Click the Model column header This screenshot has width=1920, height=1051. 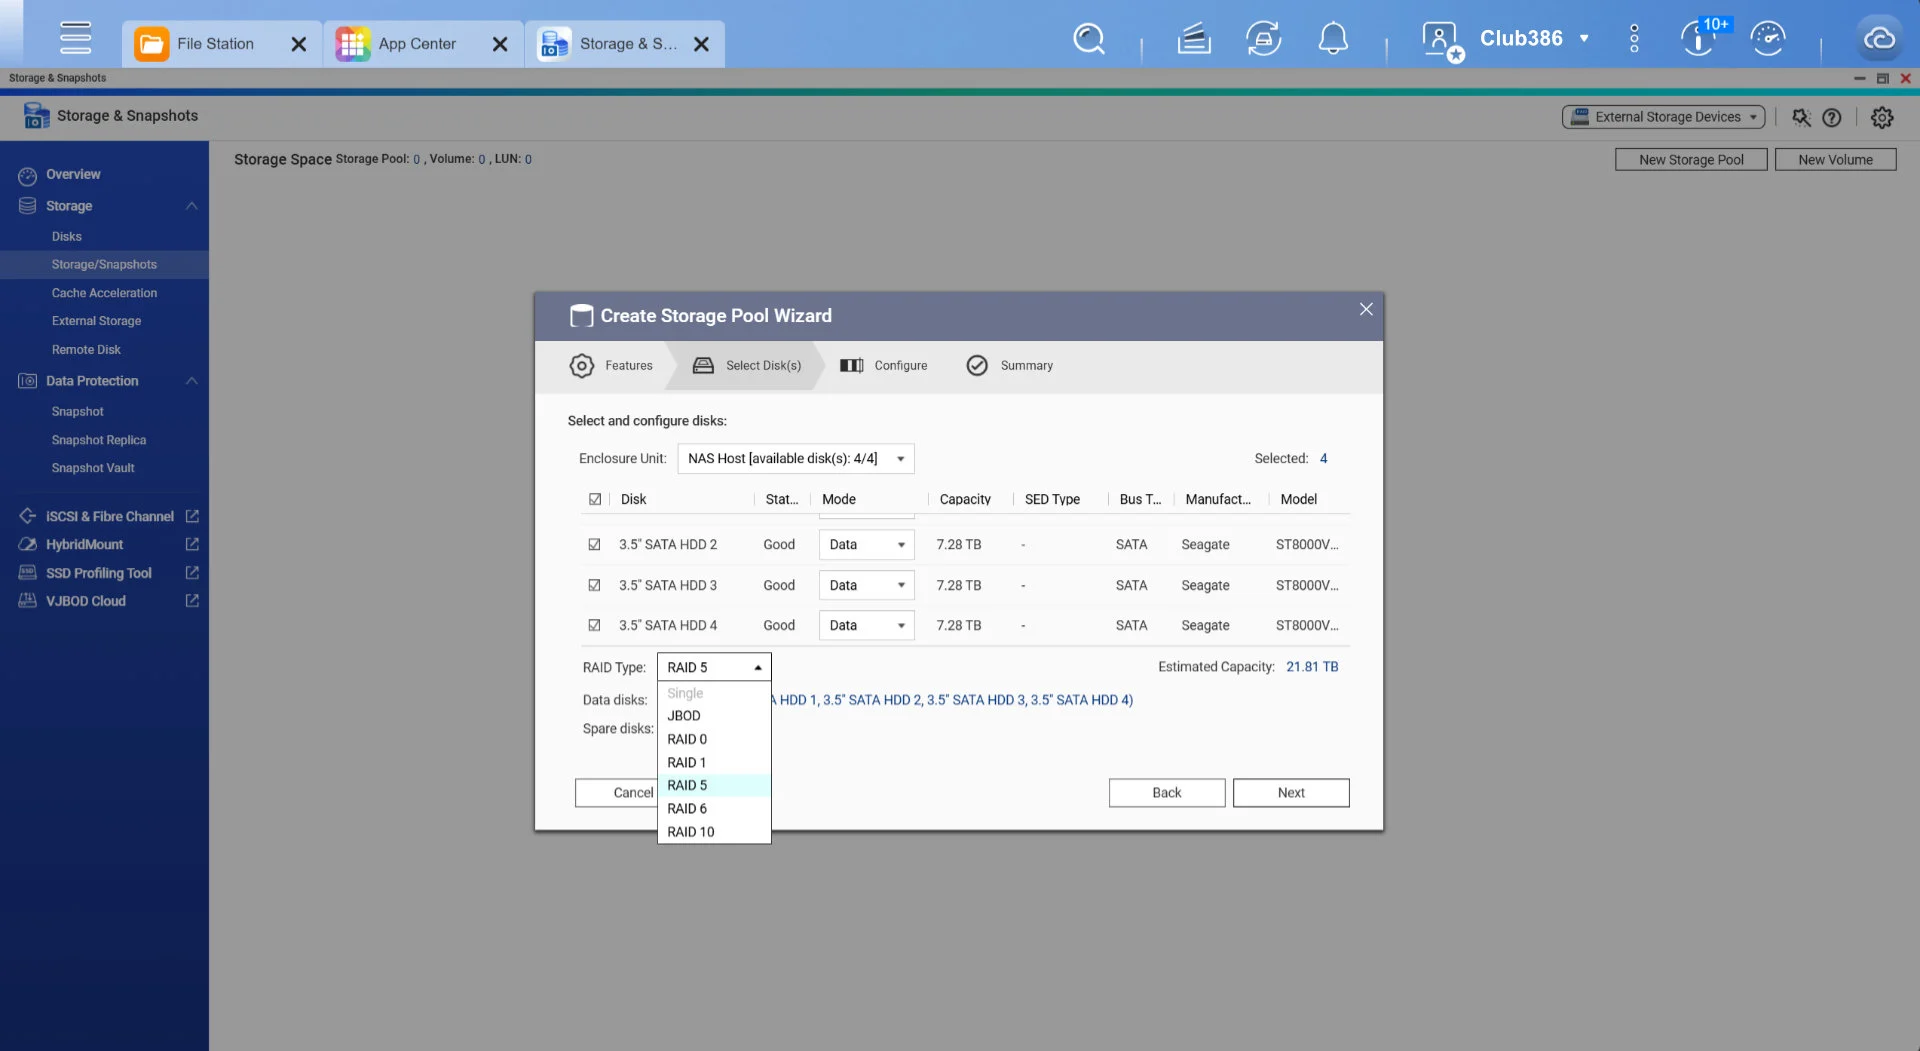(x=1298, y=499)
